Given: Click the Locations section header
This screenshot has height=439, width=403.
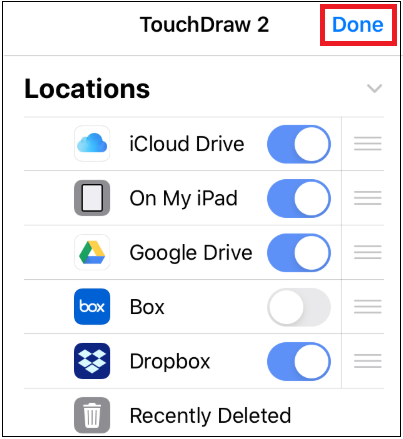Looking at the screenshot, I should tap(87, 89).
